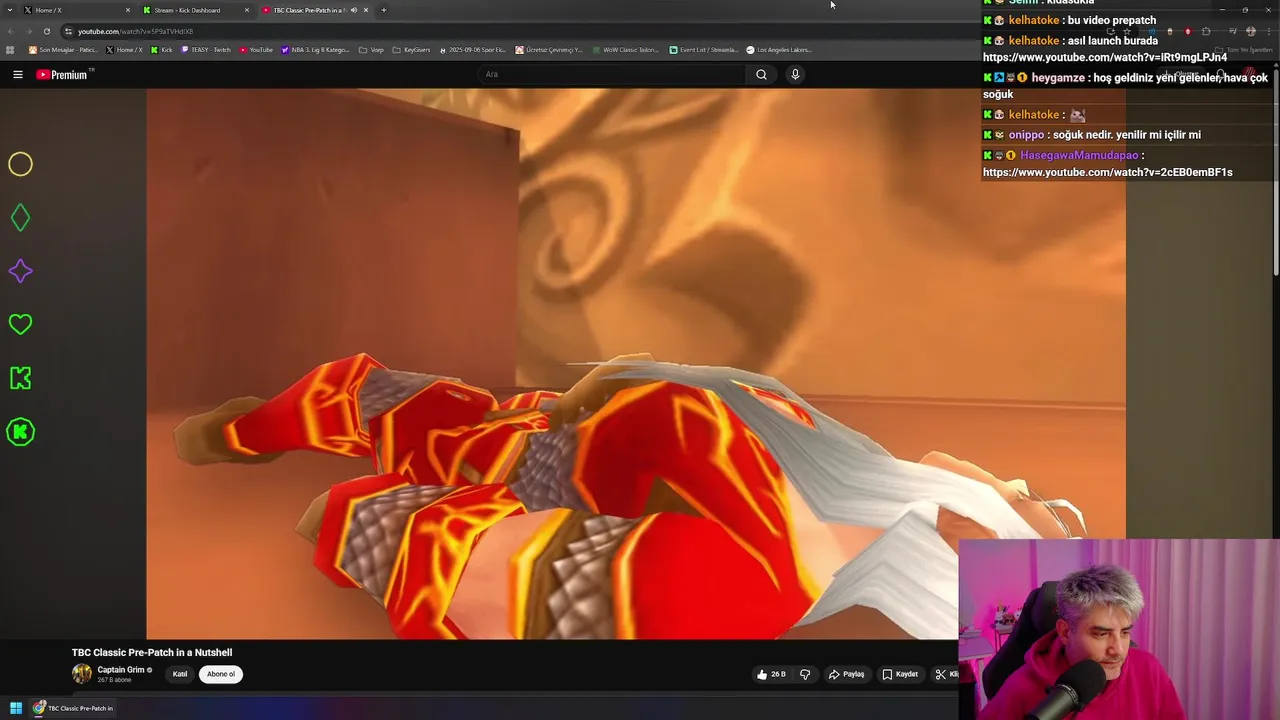The image size is (1280, 720).
Task: Run search with the magnifier icon
Action: click(x=761, y=74)
